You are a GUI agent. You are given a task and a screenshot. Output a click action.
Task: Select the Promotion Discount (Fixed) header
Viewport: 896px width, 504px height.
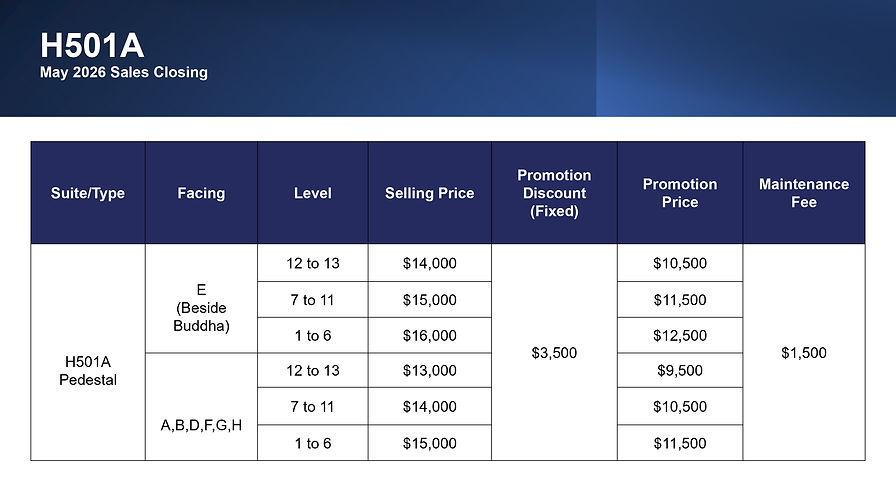(x=554, y=193)
